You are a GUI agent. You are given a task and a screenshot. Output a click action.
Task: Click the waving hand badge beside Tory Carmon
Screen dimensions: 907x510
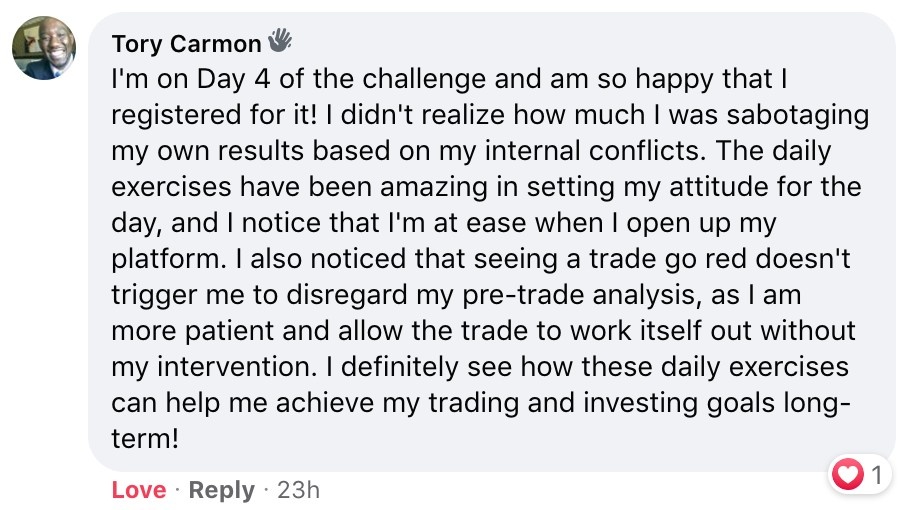point(280,42)
